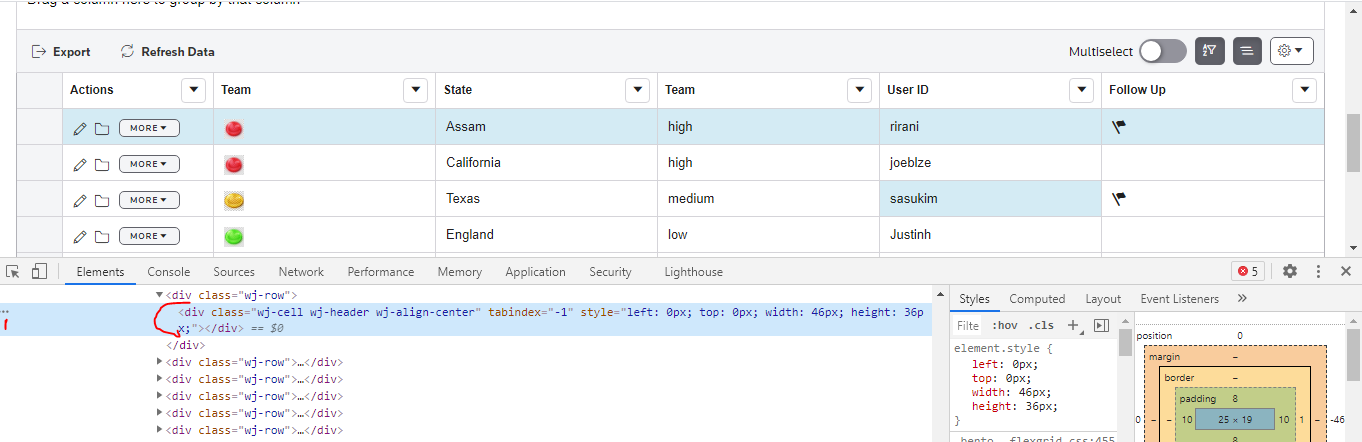1362x442 pixels.
Task: Click the sasukim user ID cell
Action: [991, 199]
